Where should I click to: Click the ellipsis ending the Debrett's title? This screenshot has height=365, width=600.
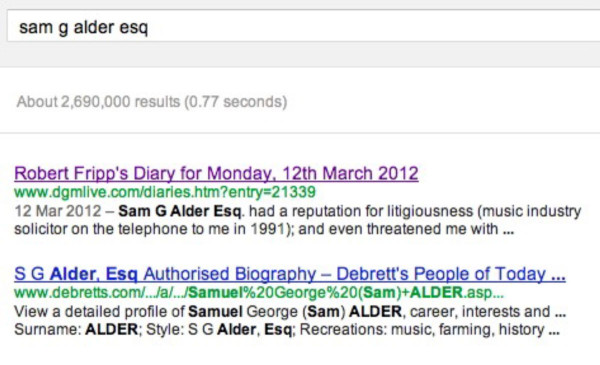point(558,275)
